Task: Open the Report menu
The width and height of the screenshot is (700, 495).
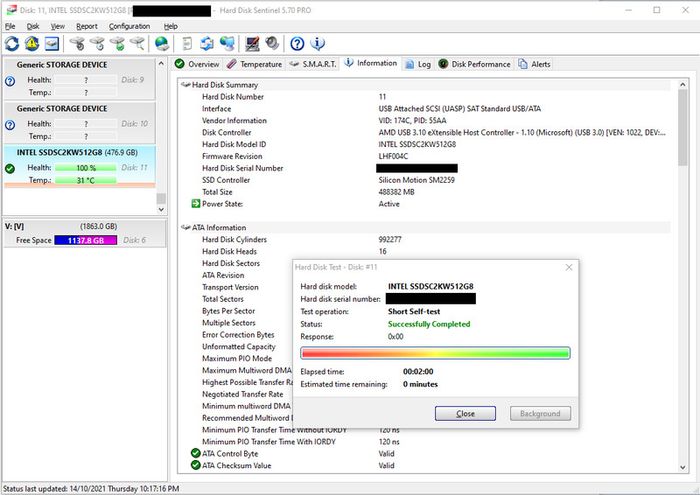Action: click(87, 26)
